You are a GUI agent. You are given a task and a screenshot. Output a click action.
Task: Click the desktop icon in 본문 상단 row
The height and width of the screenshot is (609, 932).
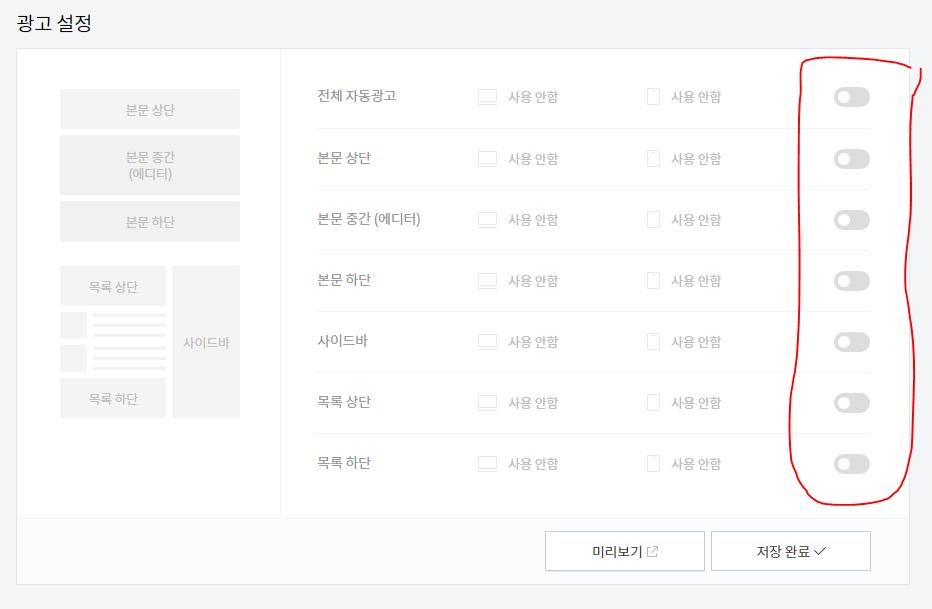click(x=487, y=159)
